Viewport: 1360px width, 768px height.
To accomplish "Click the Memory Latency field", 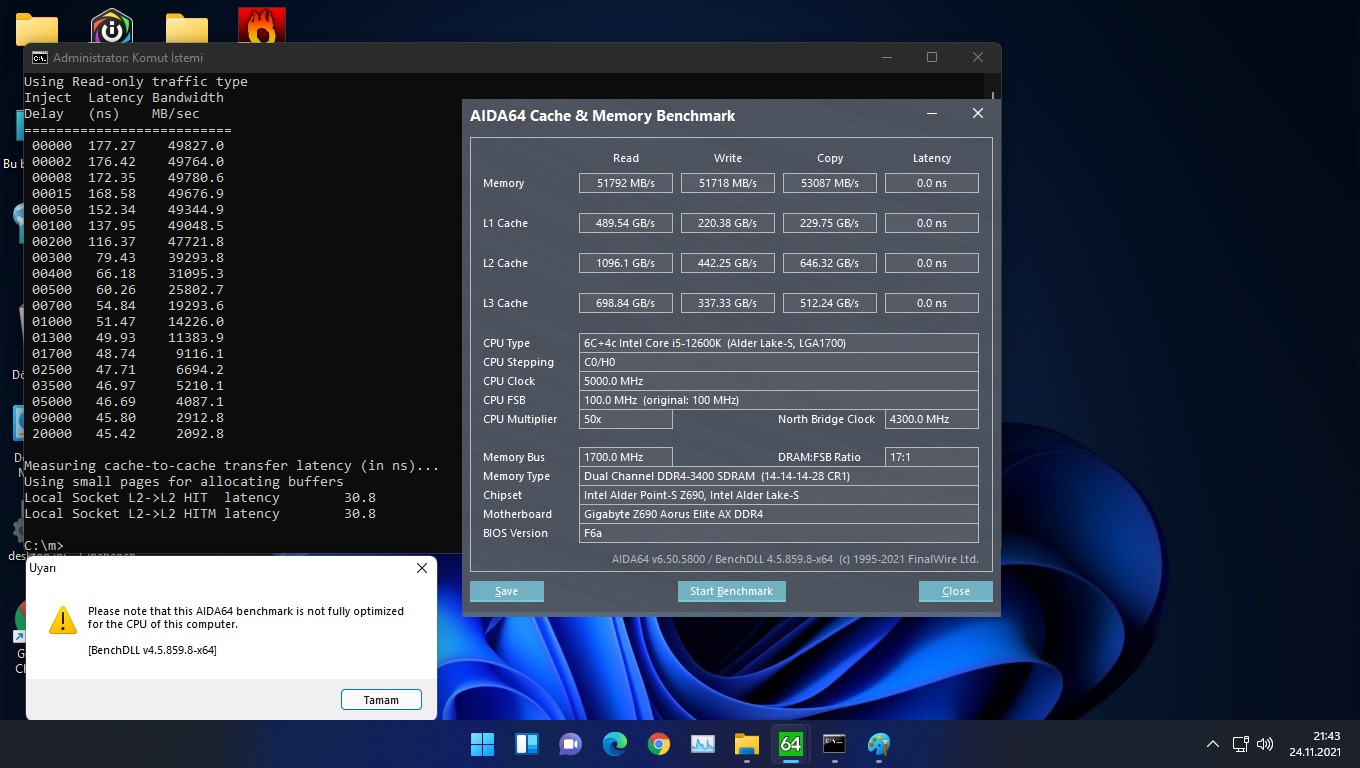I will (x=932, y=183).
